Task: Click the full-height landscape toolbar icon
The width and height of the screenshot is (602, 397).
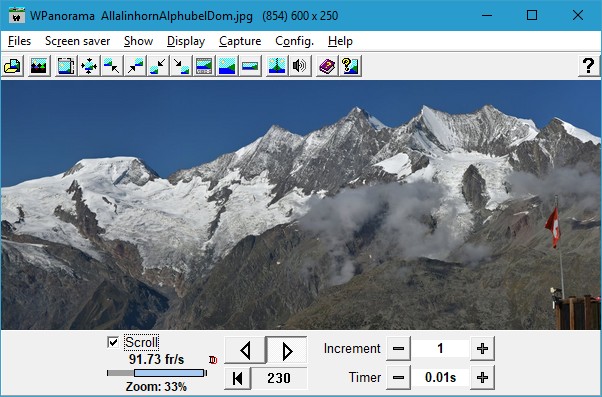Action: point(227,66)
